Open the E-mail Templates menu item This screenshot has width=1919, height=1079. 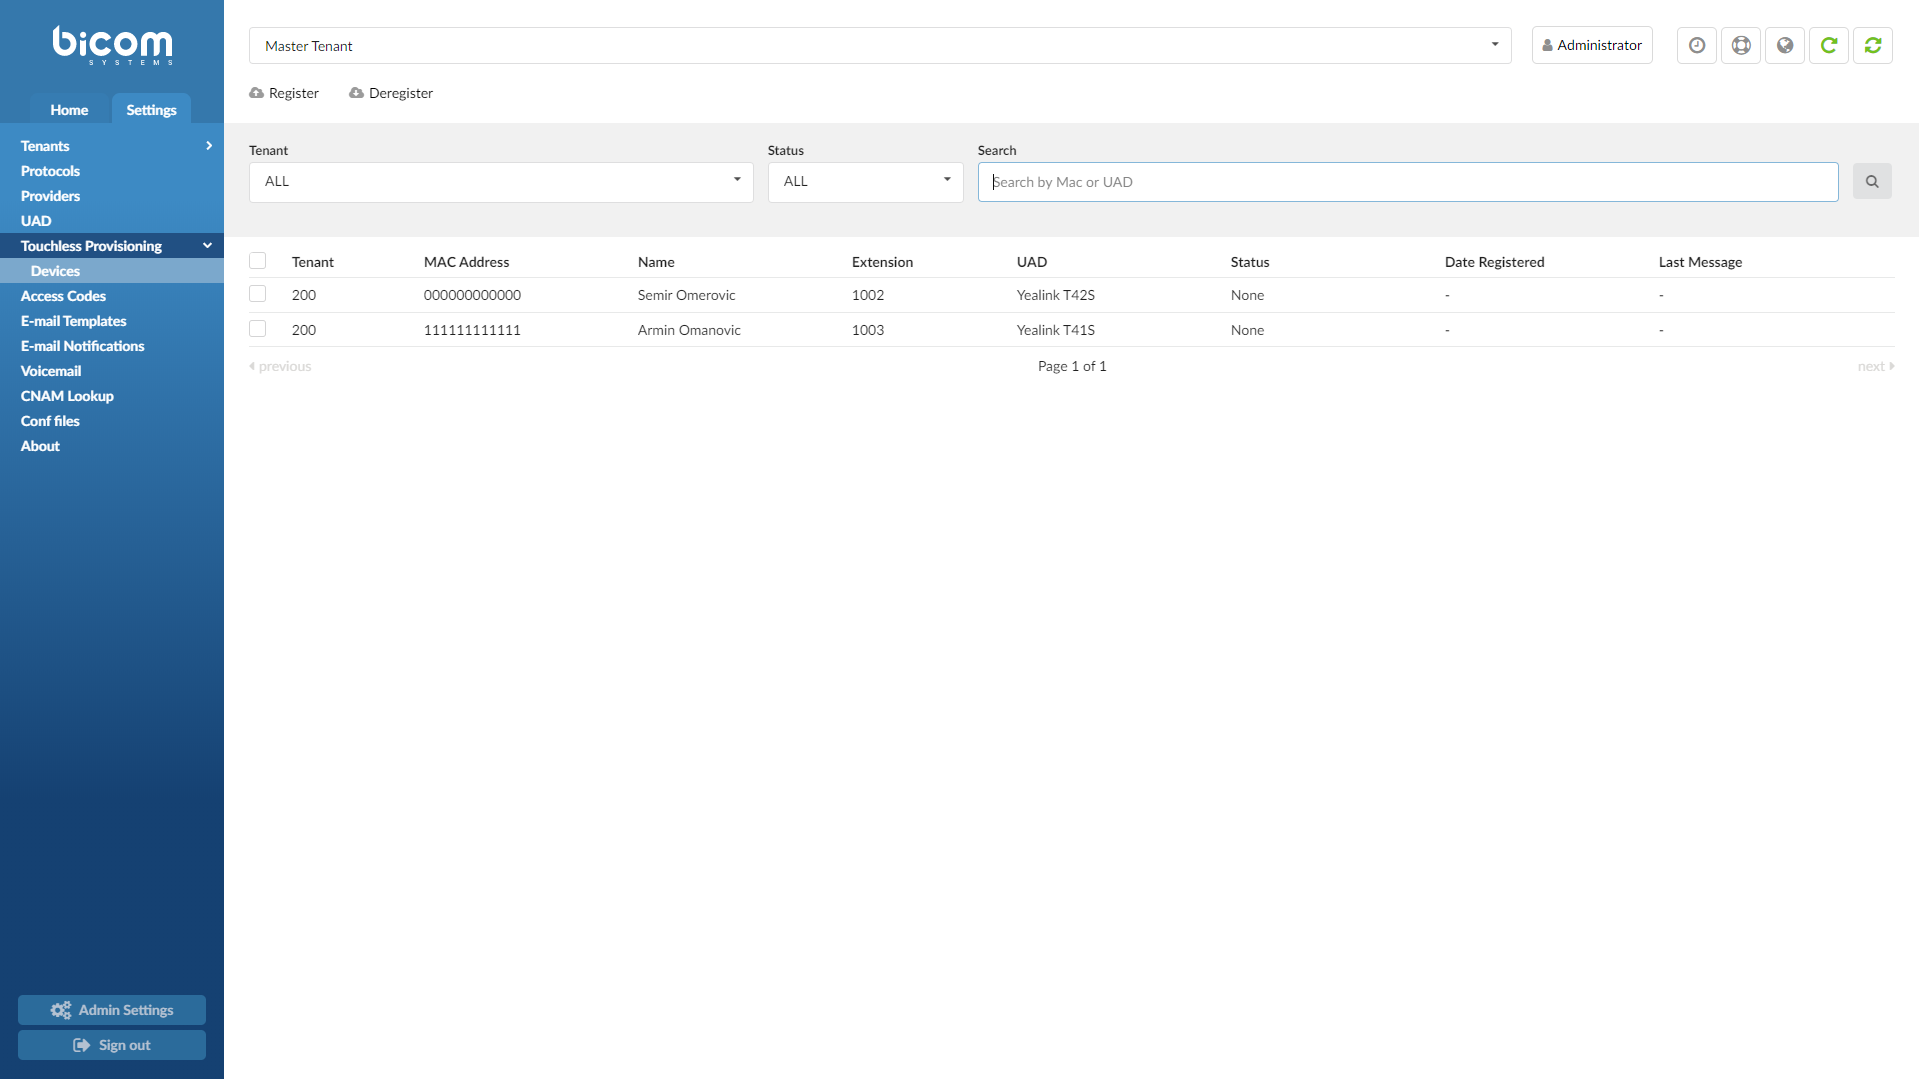(74, 320)
